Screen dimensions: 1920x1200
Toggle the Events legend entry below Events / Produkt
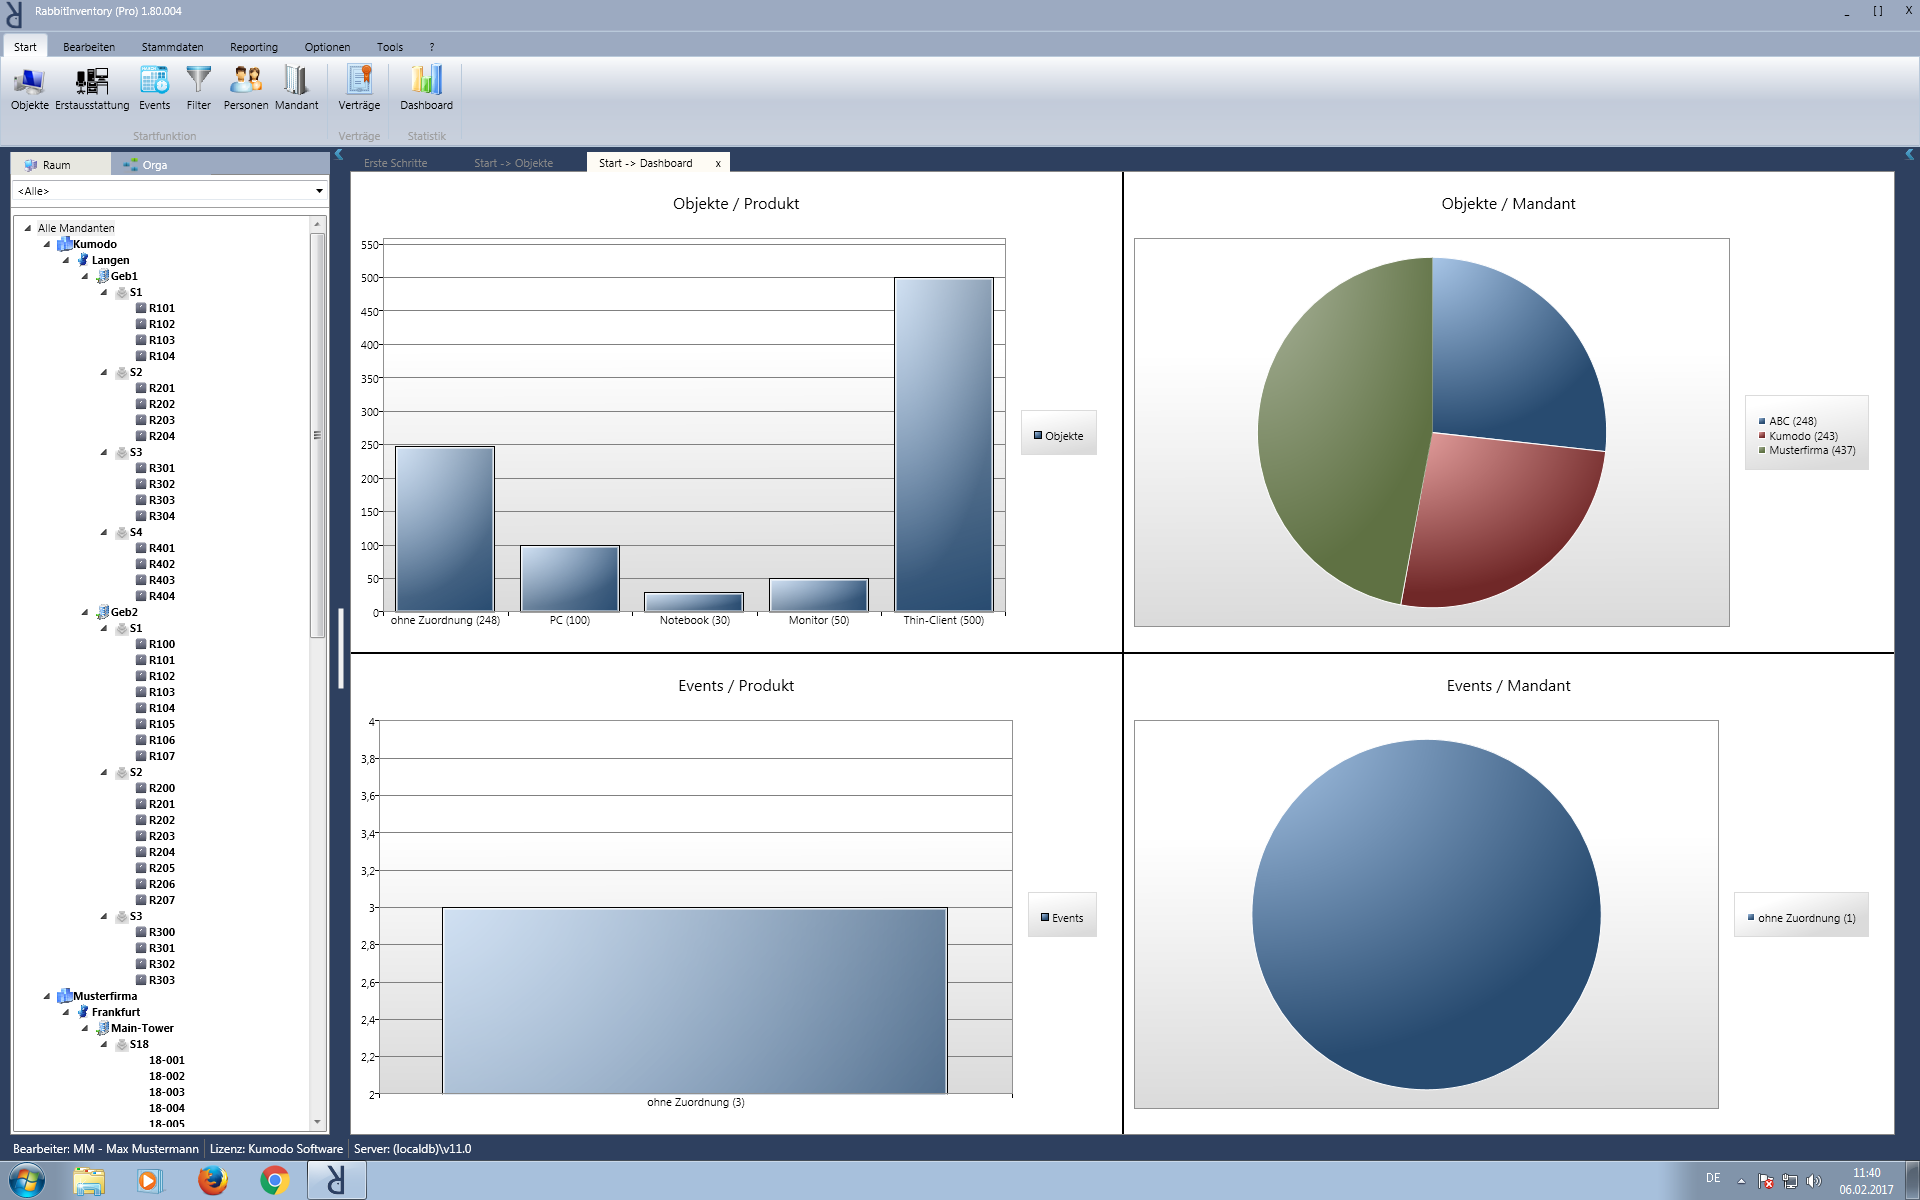pyautogui.click(x=1062, y=916)
